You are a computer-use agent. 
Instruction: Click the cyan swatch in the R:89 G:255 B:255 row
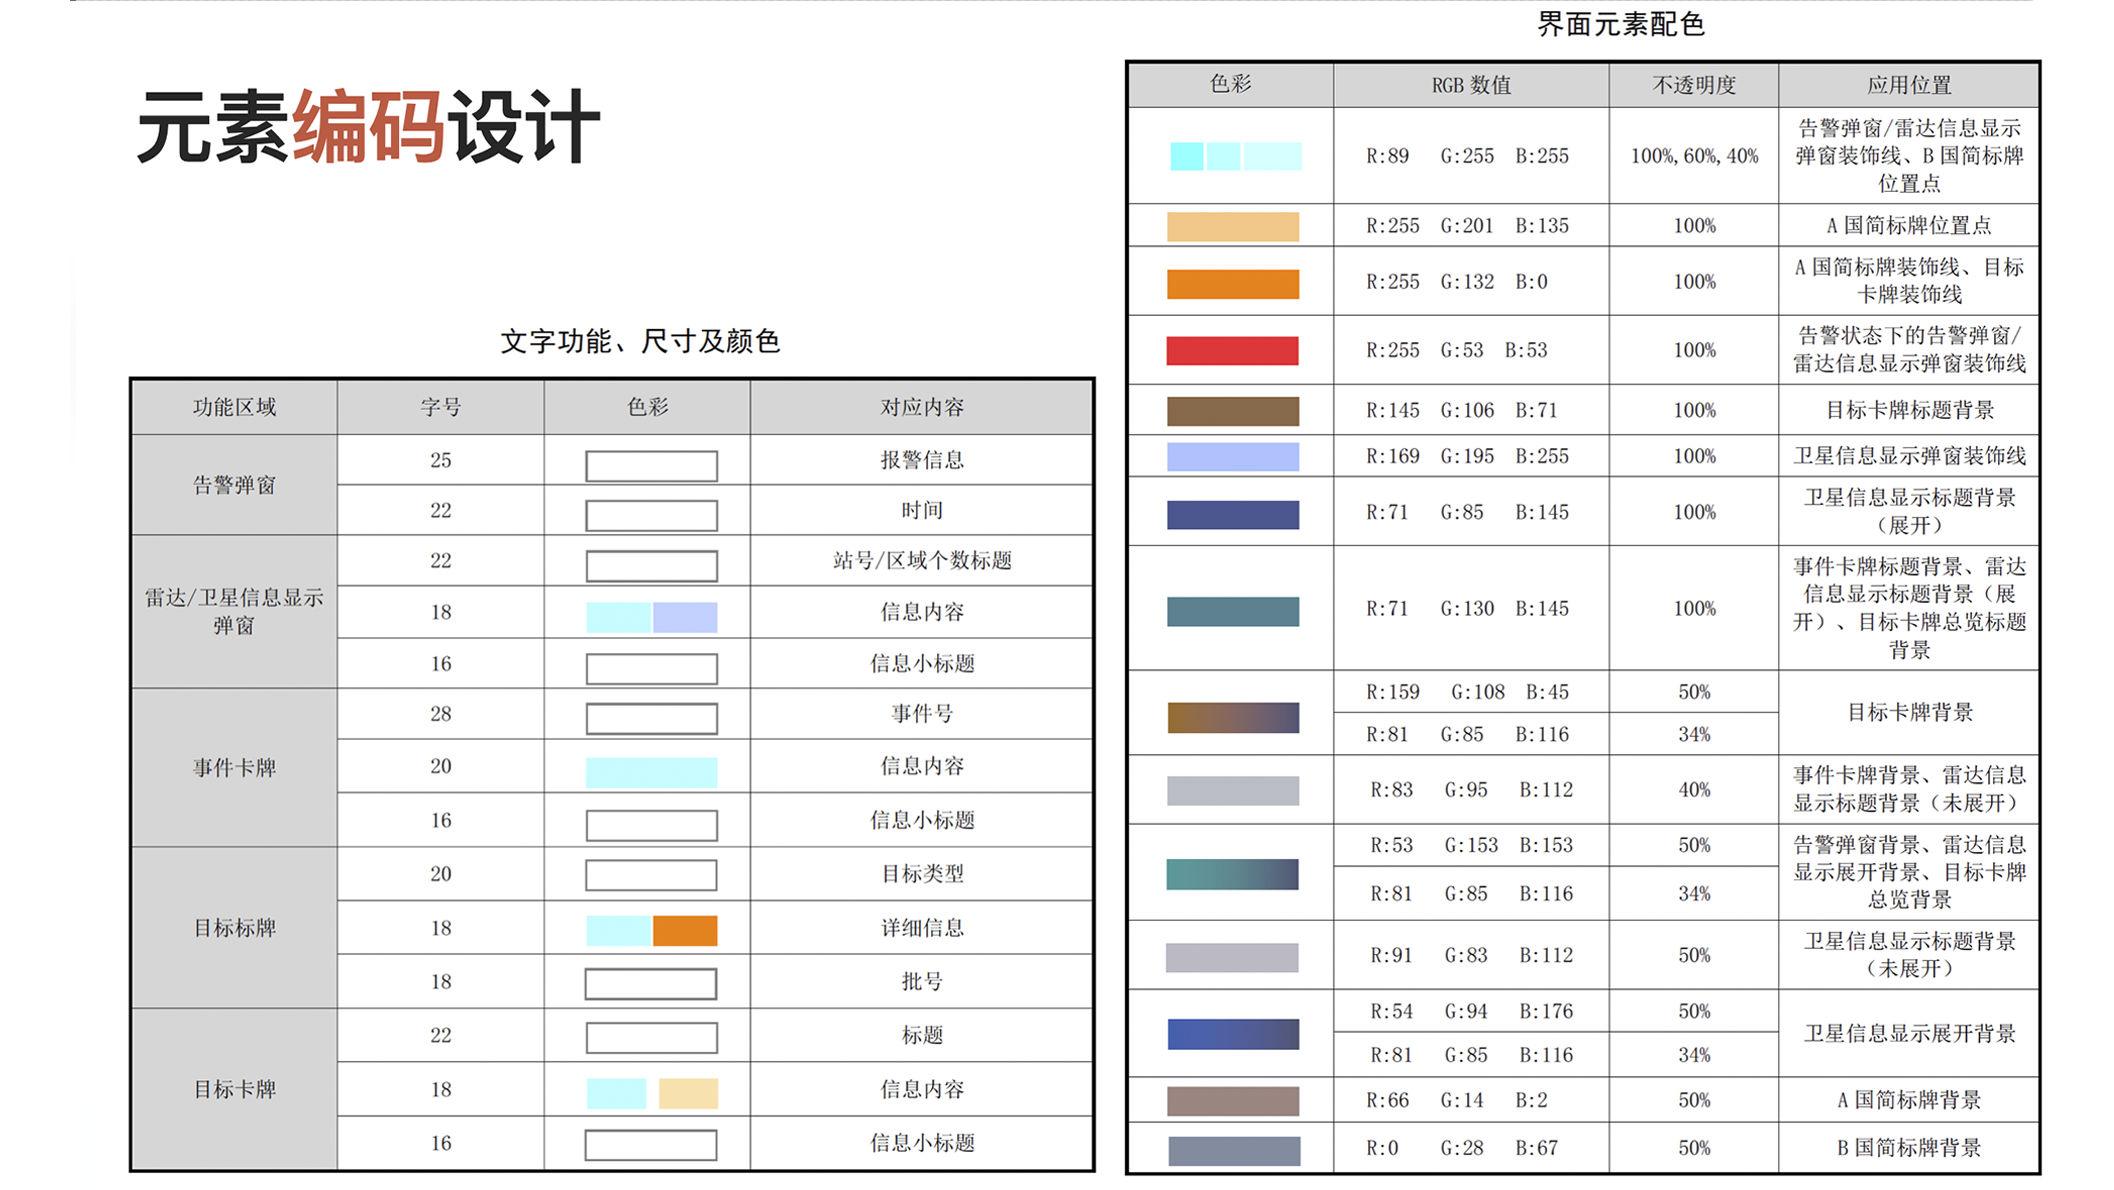tap(1235, 156)
